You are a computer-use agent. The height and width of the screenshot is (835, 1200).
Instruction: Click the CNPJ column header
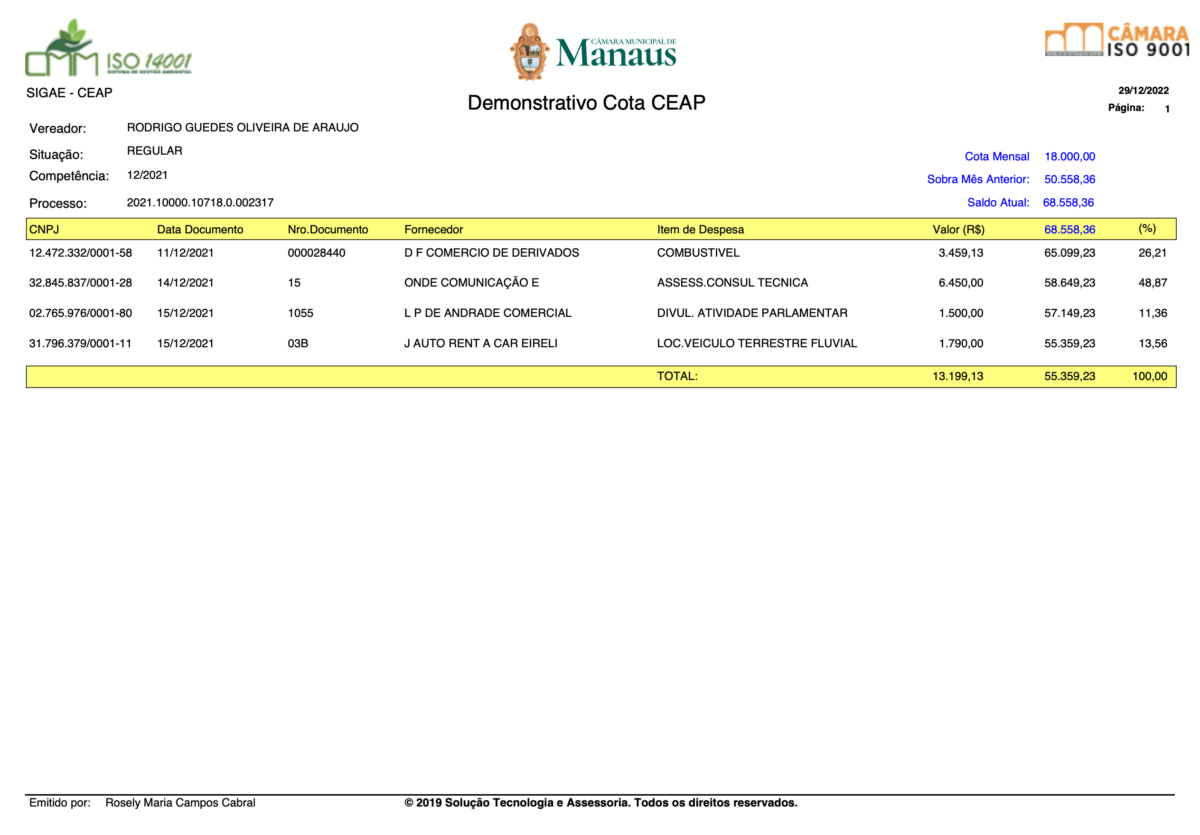44,229
